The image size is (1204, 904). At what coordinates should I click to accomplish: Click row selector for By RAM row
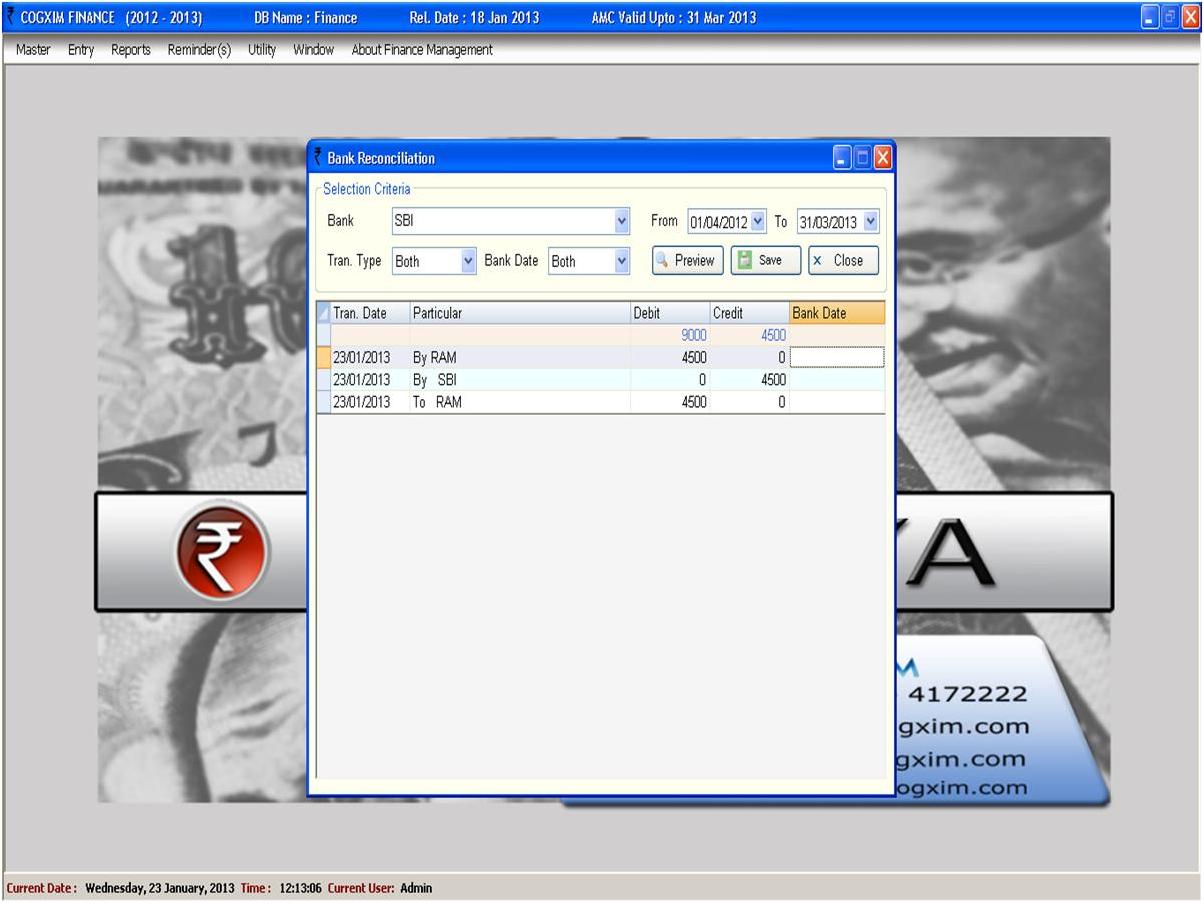pyautogui.click(x=323, y=357)
